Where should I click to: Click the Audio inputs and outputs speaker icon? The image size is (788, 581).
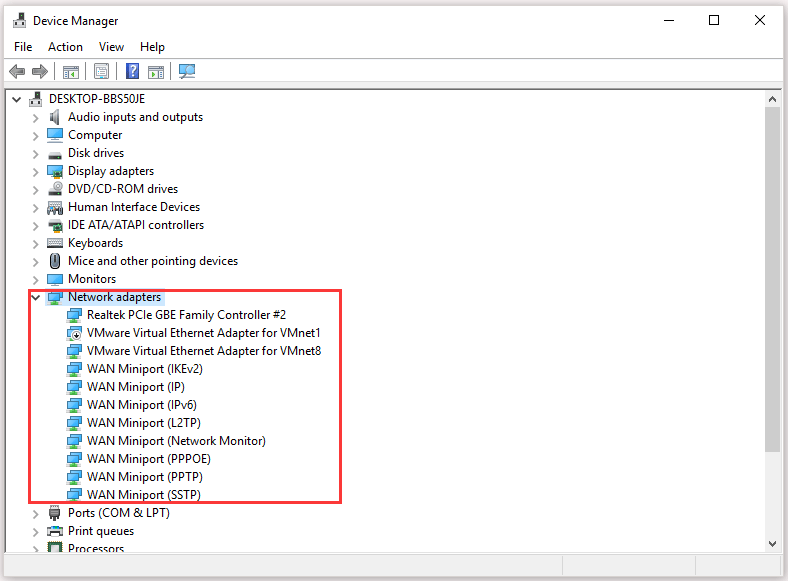pos(55,117)
